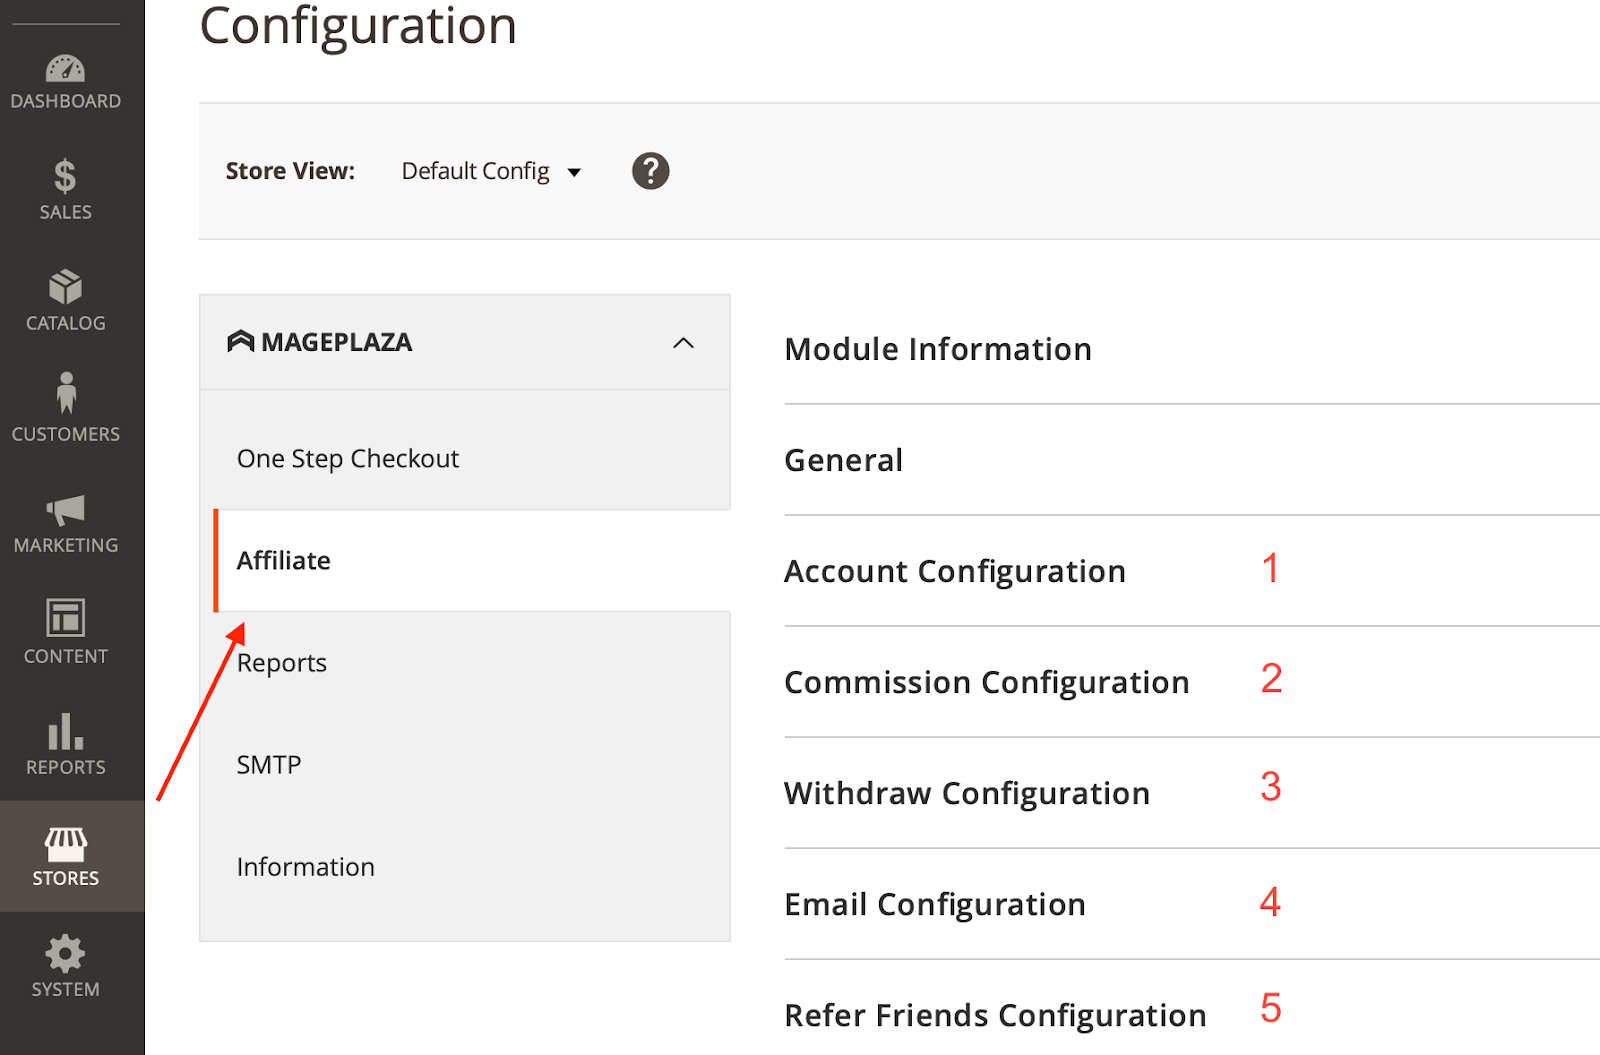This screenshot has width=1600, height=1055.
Task: Expand the Account Configuration section
Action: 955,571
